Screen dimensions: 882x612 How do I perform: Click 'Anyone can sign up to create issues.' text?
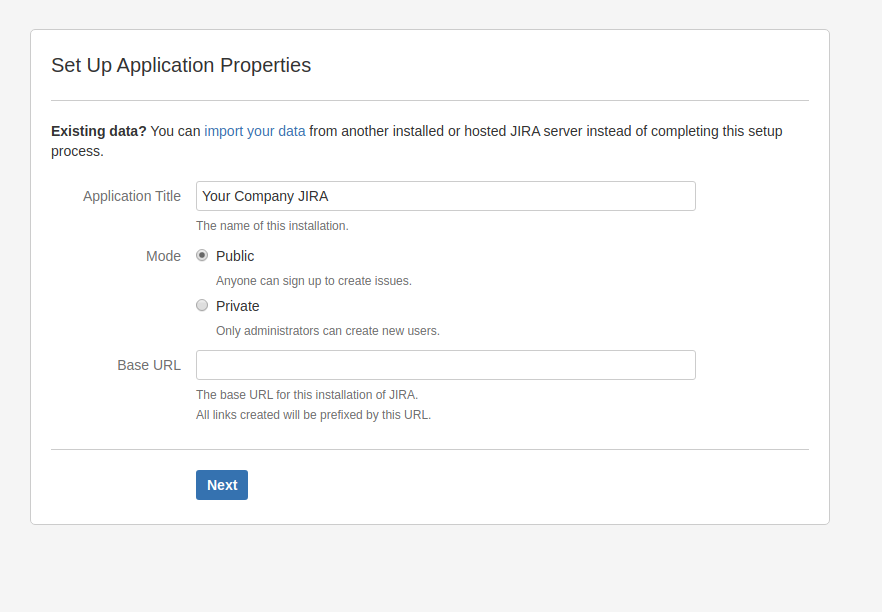click(x=314, y=281)
